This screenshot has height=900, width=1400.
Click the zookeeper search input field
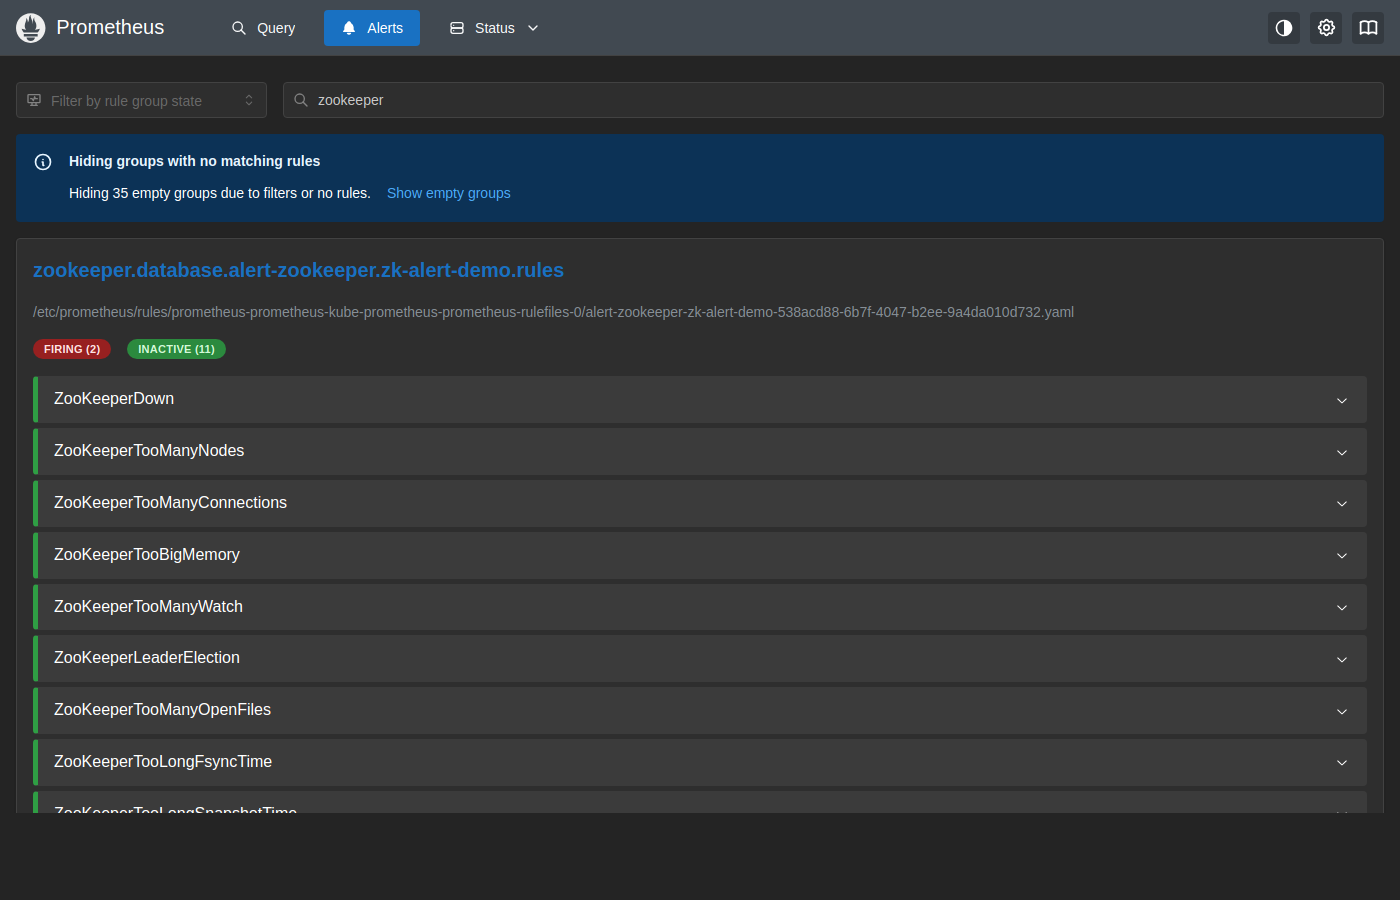coord(833,100)
